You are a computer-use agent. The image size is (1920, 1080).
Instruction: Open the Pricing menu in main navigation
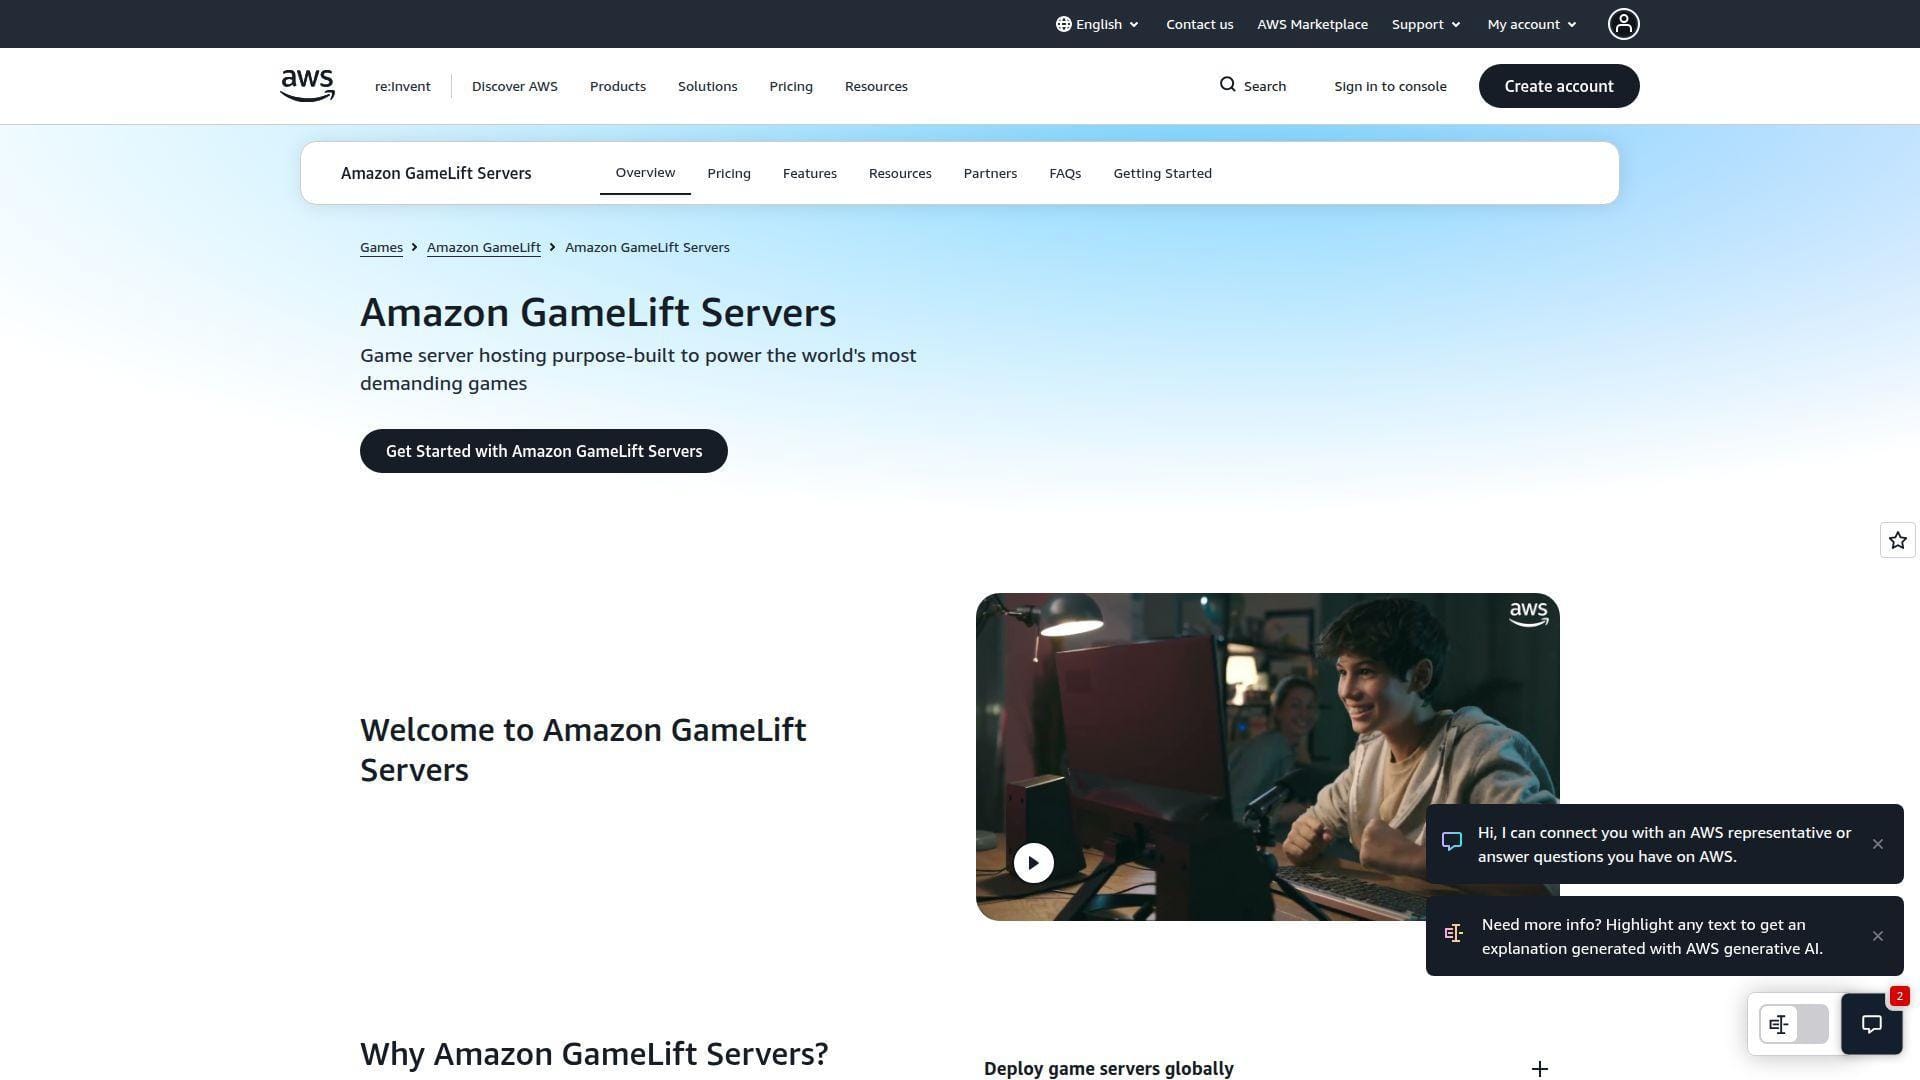[790, 86]
